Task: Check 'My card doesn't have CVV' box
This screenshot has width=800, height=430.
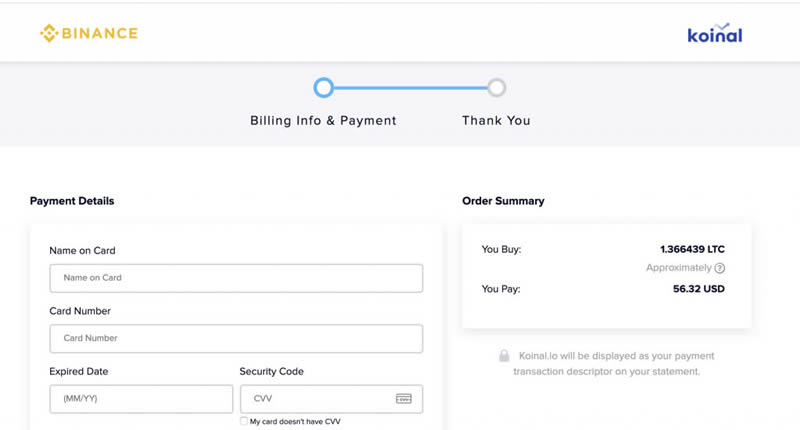Action: click(245, 422)
